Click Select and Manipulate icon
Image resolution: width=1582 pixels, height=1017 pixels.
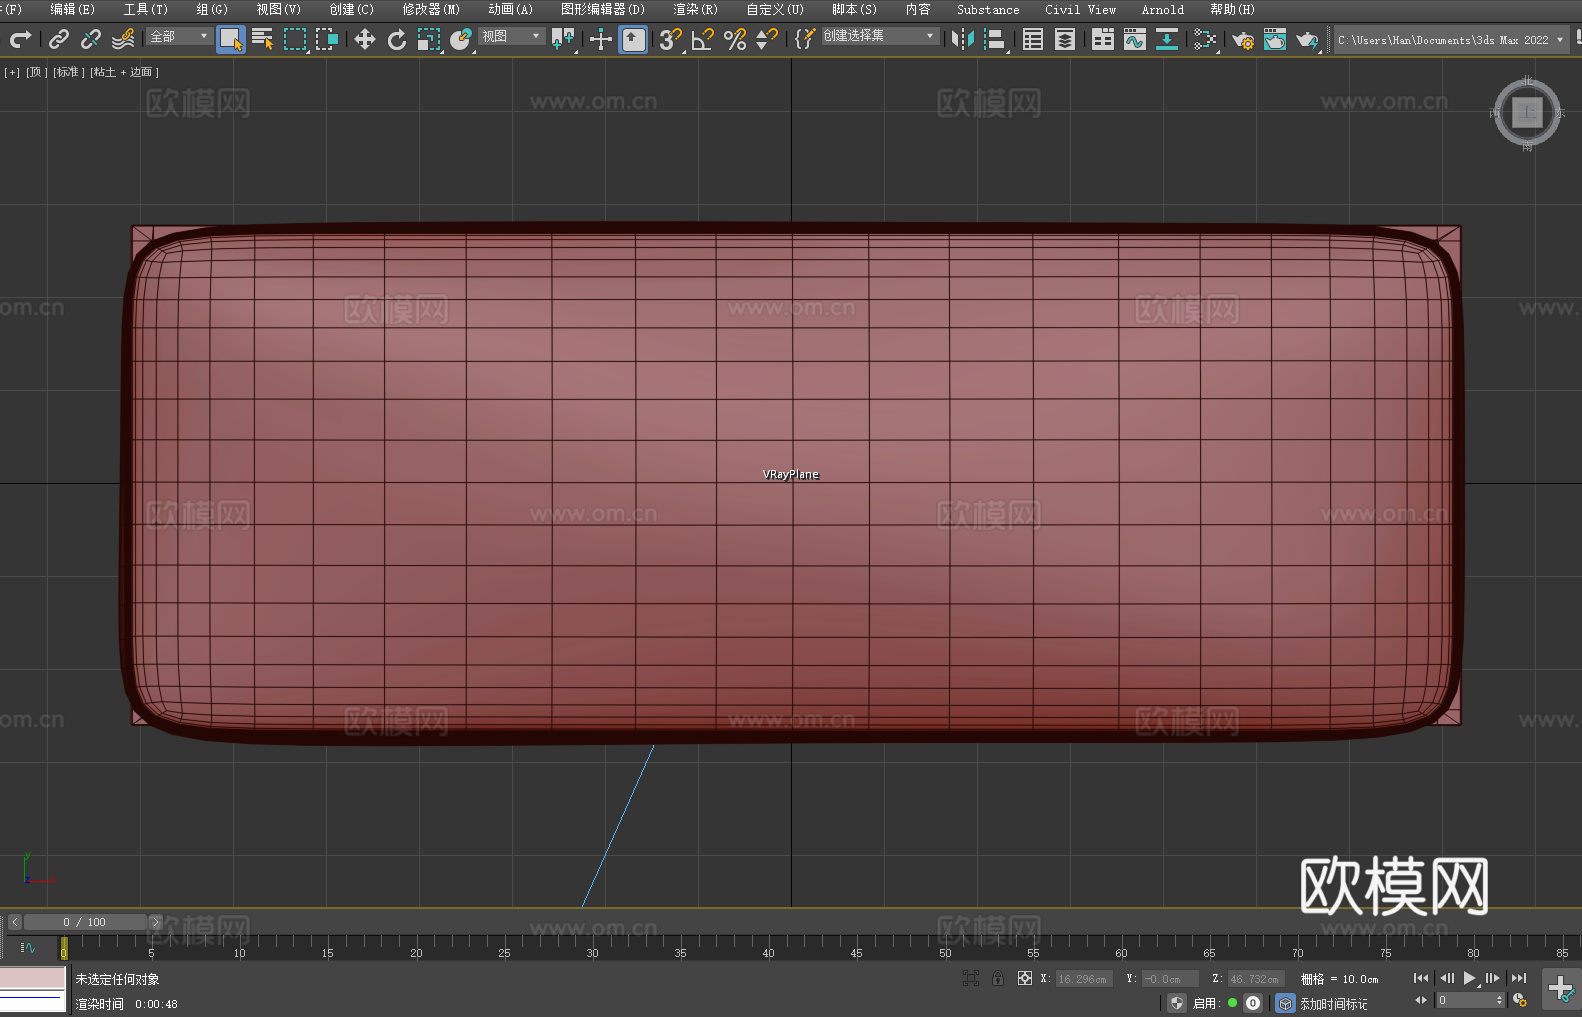click(x=601, y=39)
